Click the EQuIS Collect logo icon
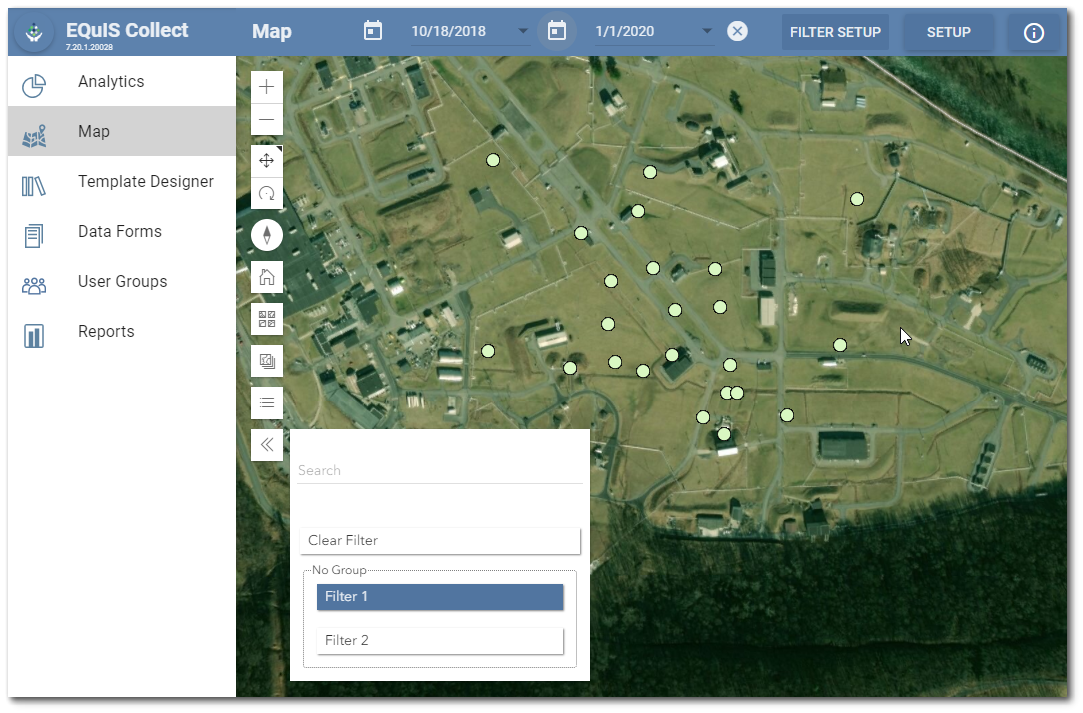This screenshot has height=713, width=1083. (34, 32)
